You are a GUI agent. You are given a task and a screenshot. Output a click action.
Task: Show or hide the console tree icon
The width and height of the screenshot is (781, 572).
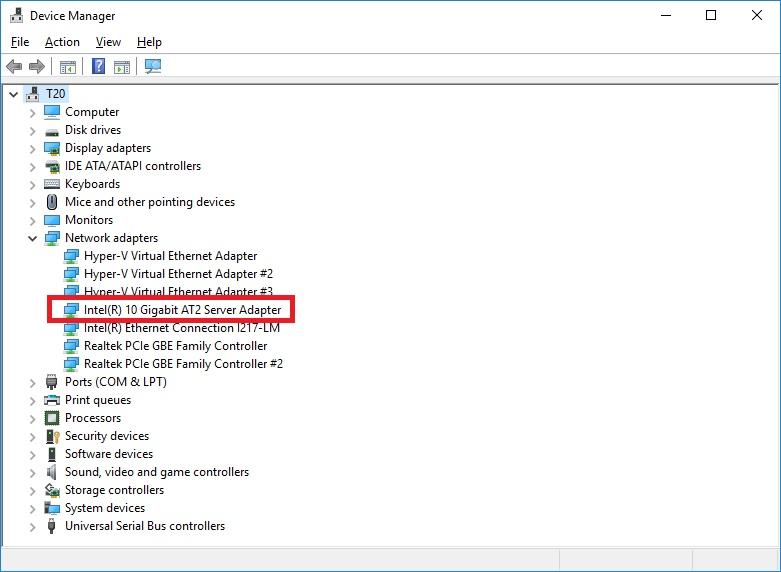(x=68, y=66)
